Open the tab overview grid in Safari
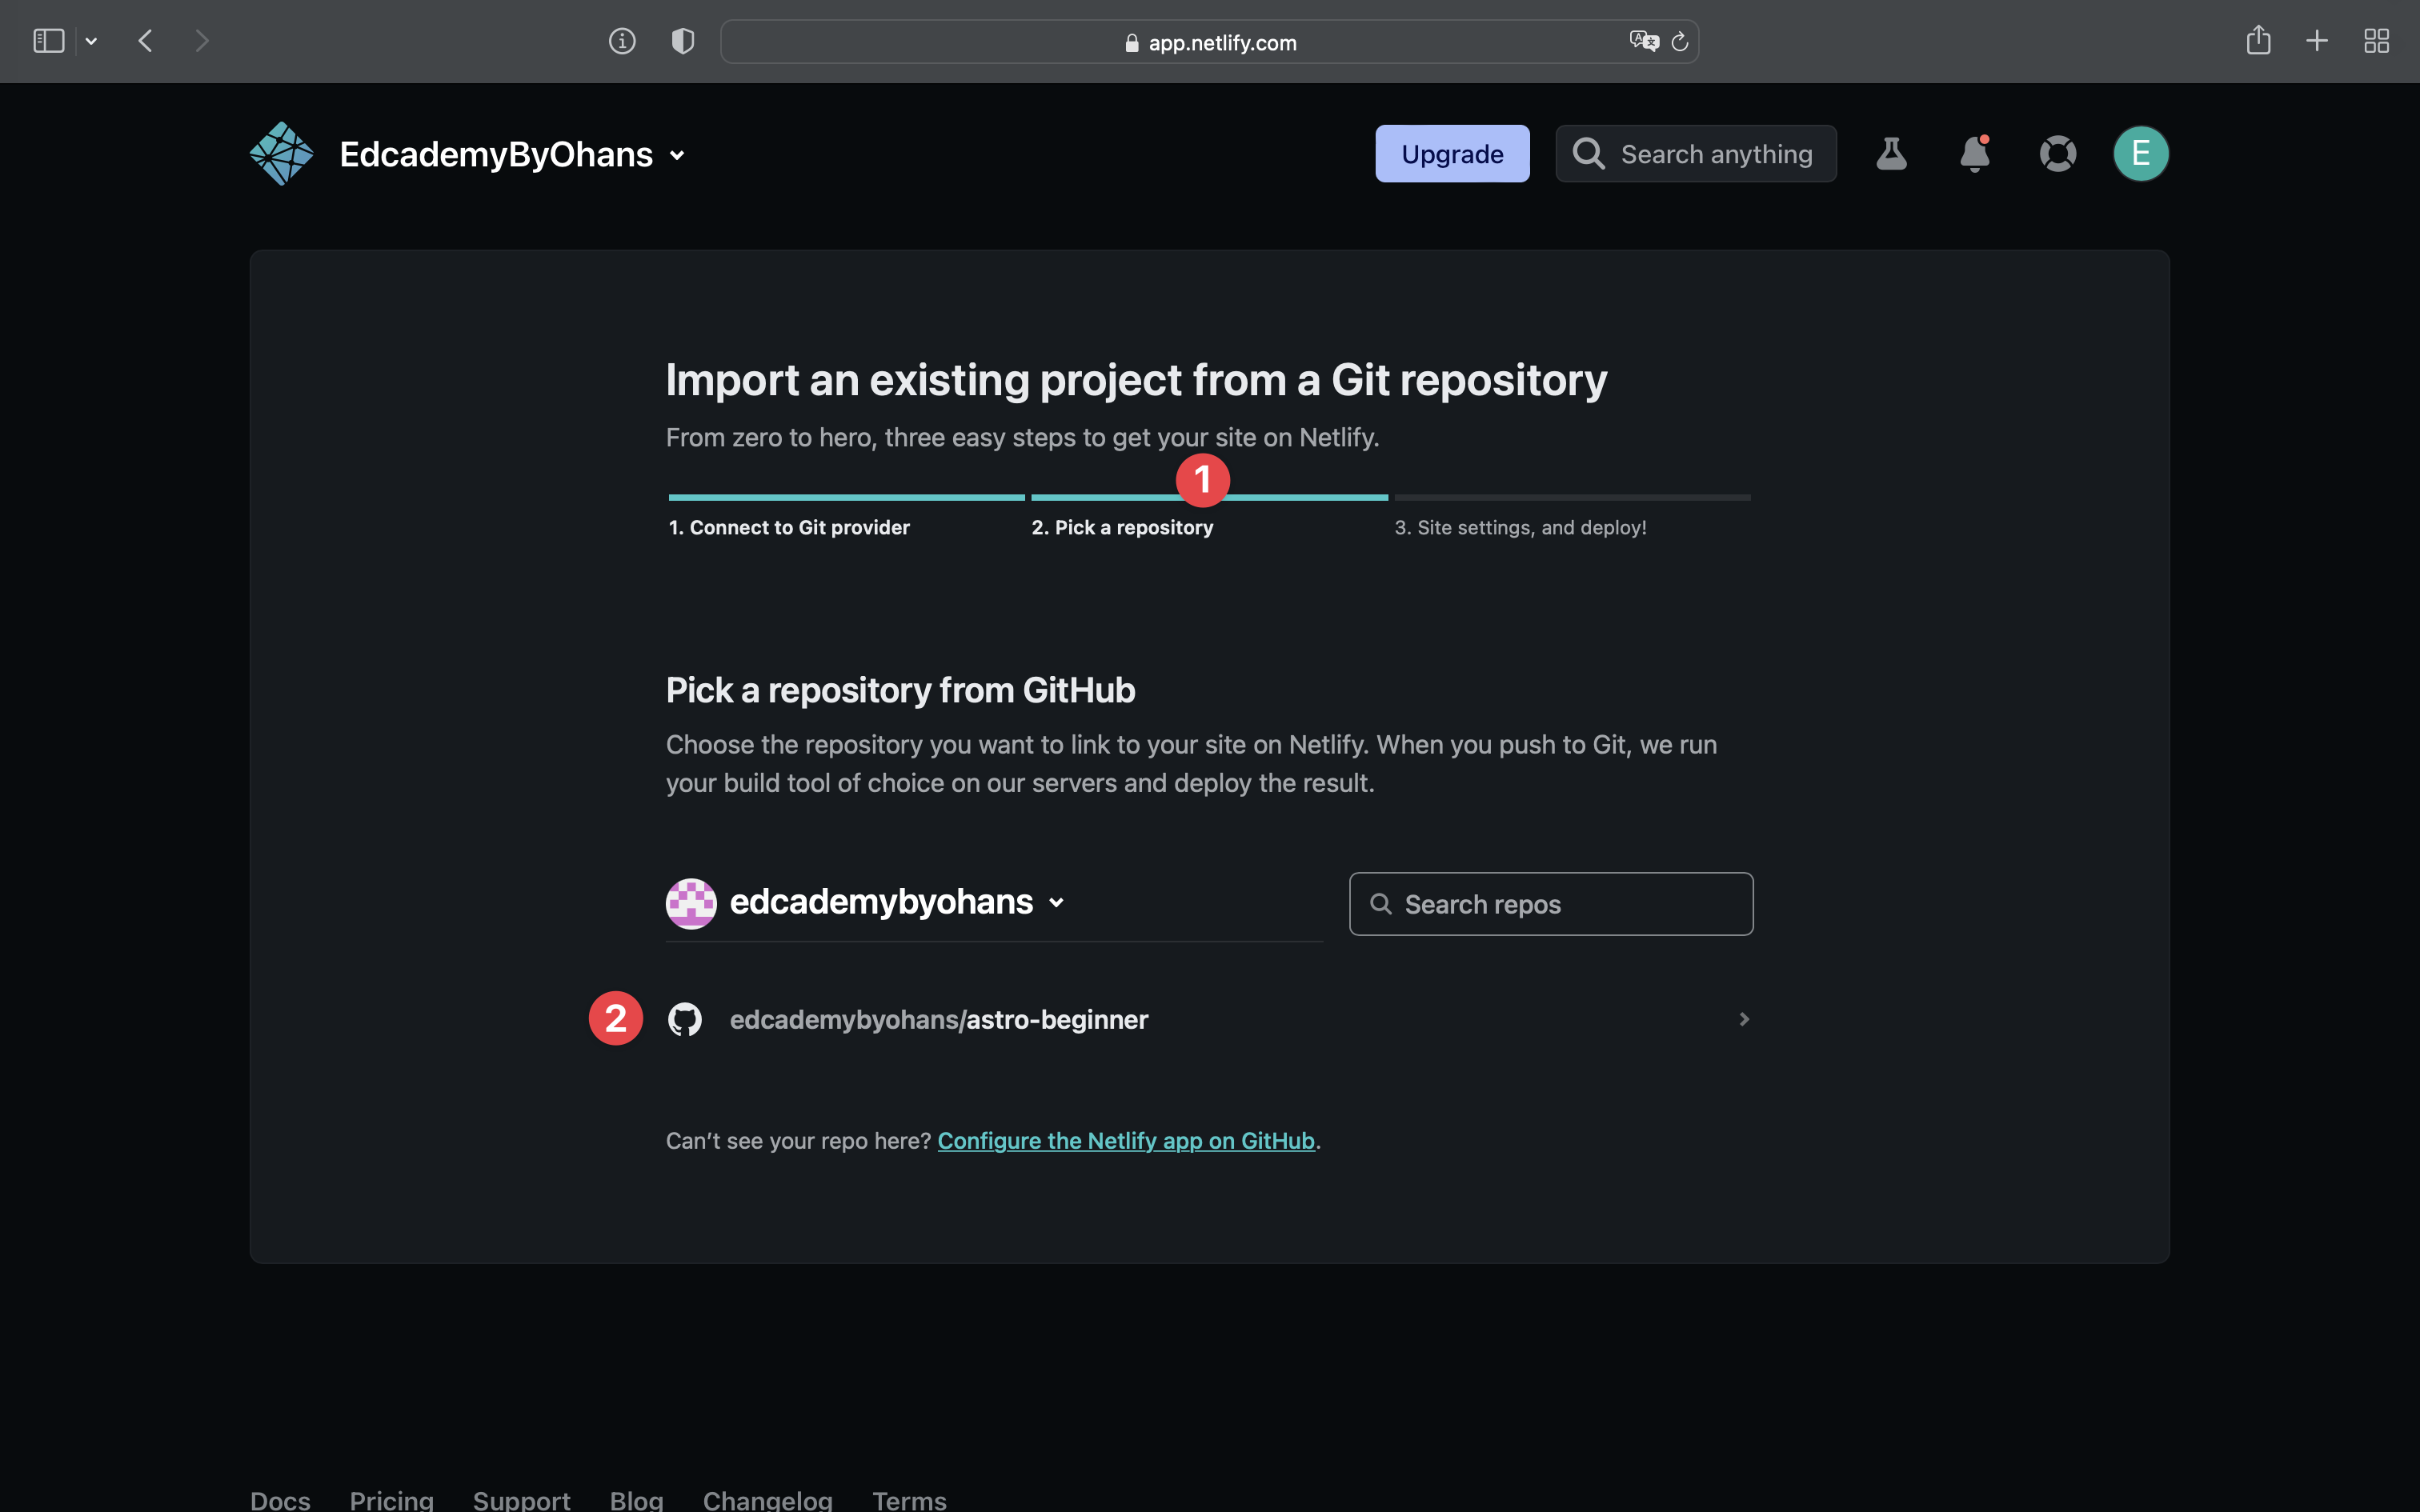The height and width of the screenshot is (1512, 2420). click(x=2377, y=40)
